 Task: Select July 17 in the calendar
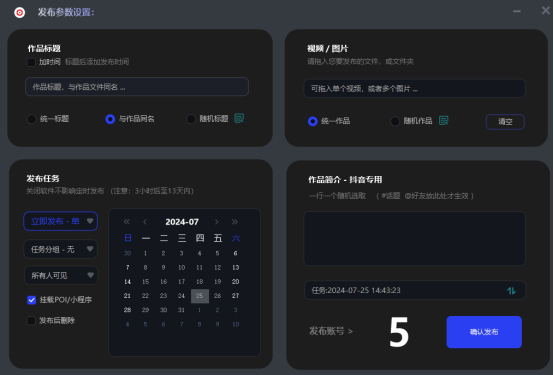pyautogui.click(x=181, y=282)
